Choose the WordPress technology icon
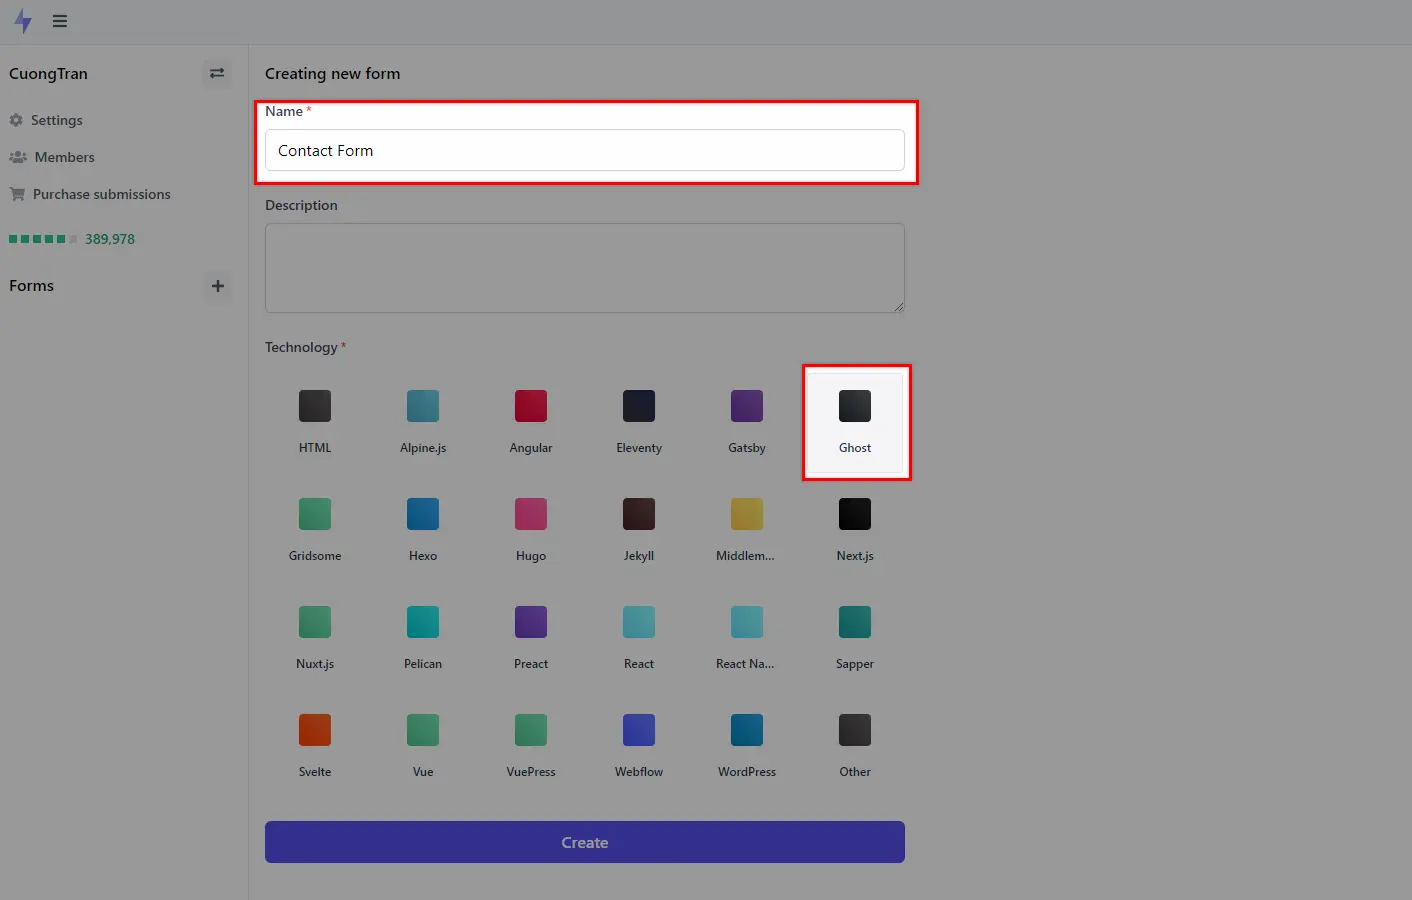This screenshot has height=900, width=1412. (746, 729)
